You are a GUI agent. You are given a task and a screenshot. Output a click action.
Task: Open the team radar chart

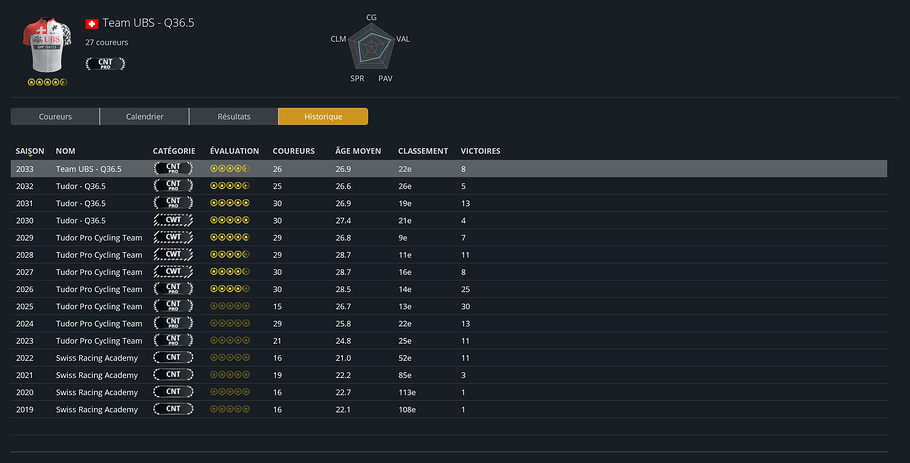point(371,48)
